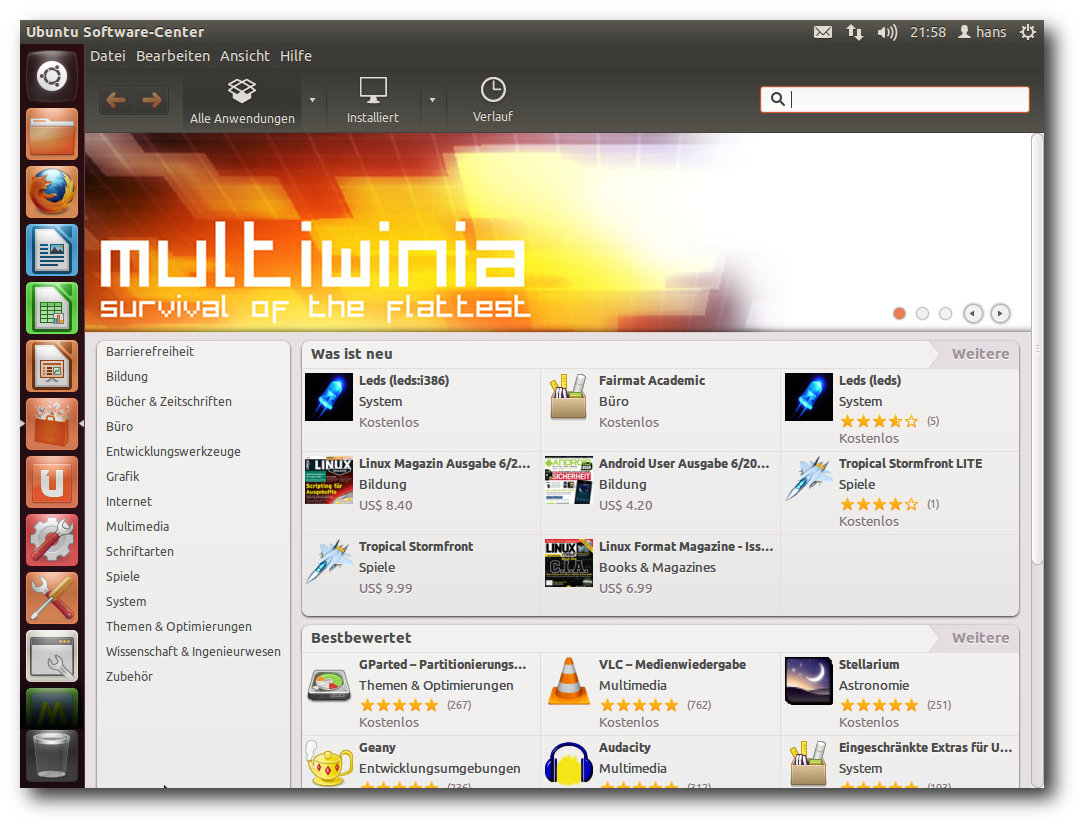Open System Settings gear and wrench icon
Screen dimensions: 1084x828
[x=52, y=540]
